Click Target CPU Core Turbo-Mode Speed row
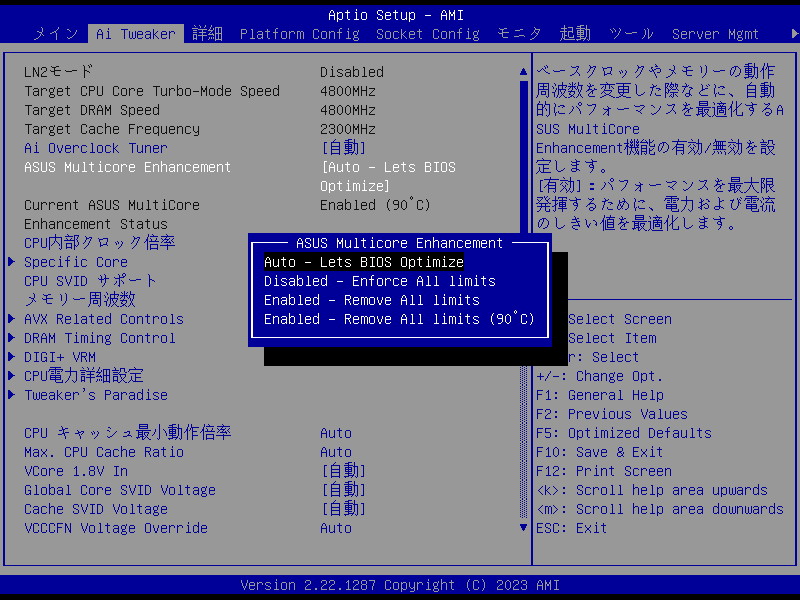Screen dimensions: 800x600 [x=200, y=91]
